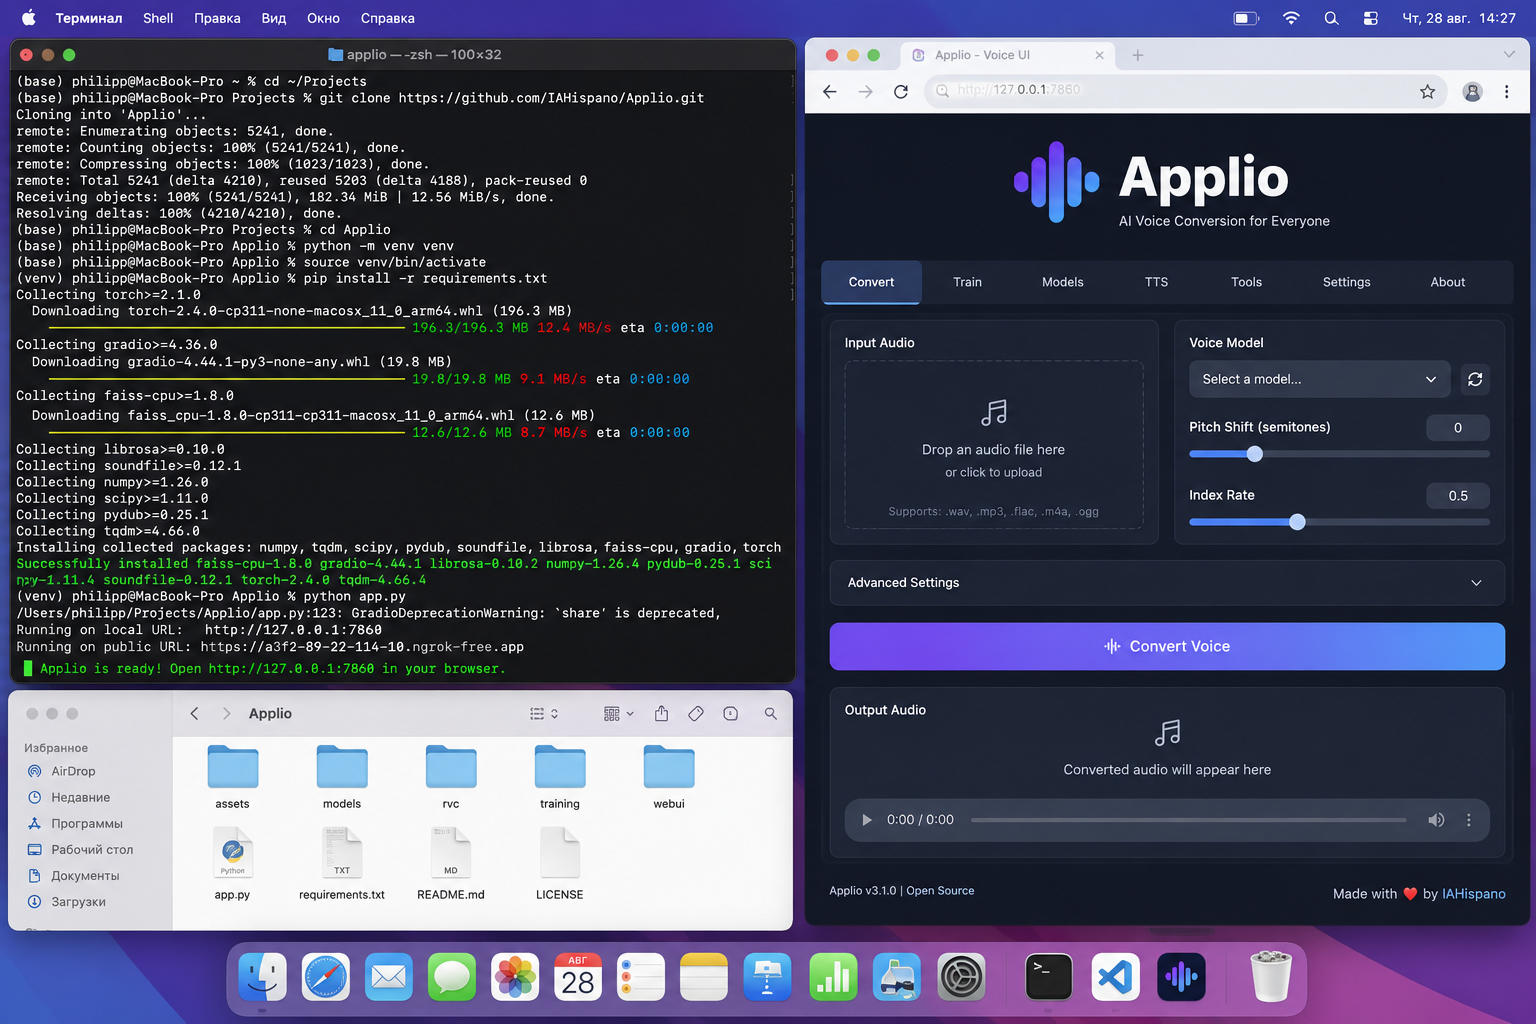Open Загрузки in Finder sidebar

78,901
